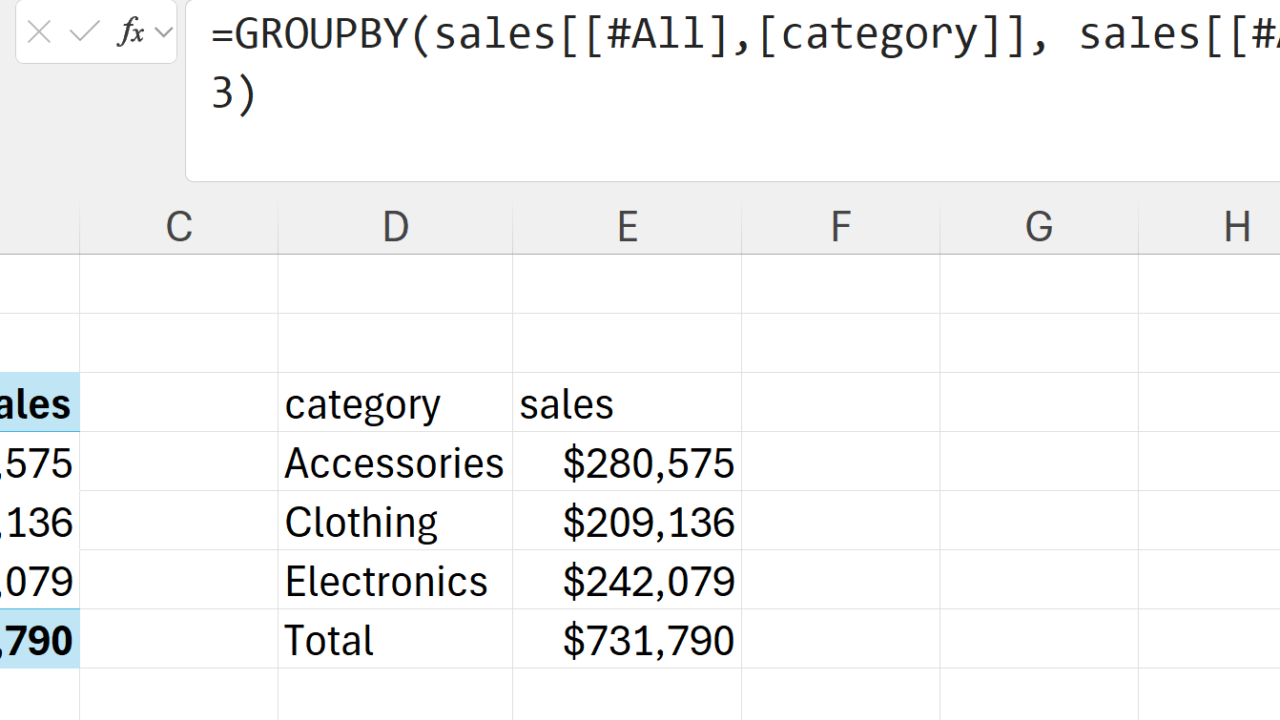Select the Electronics cell

point(395,581)
